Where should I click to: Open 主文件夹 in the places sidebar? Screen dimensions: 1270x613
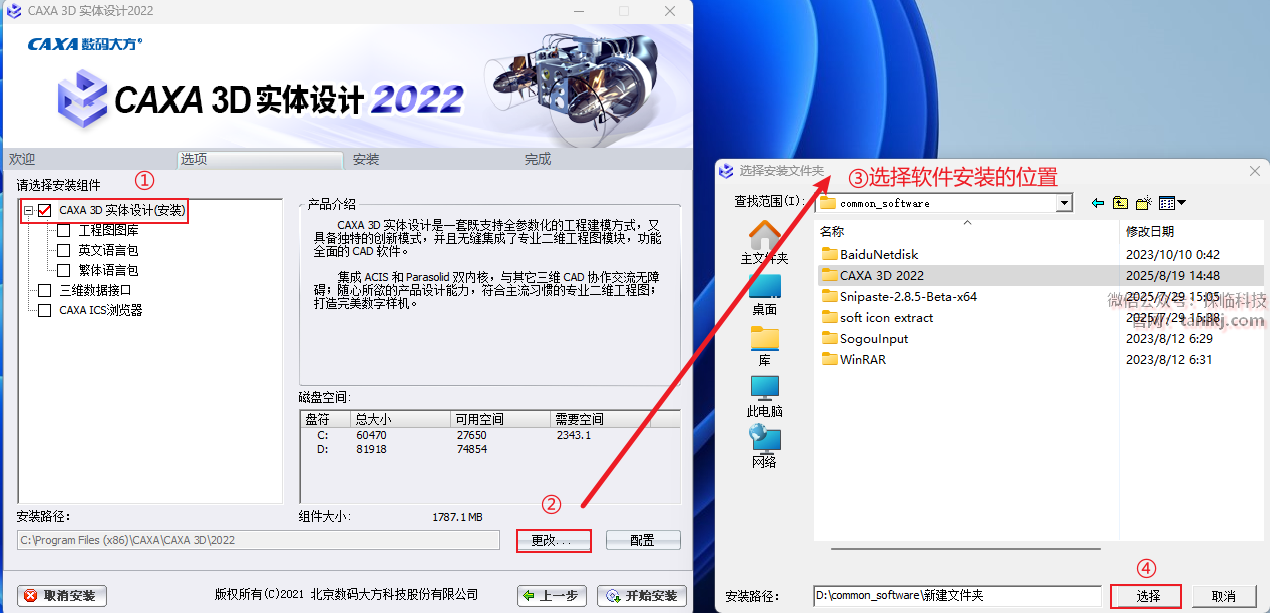coord(765,244)
